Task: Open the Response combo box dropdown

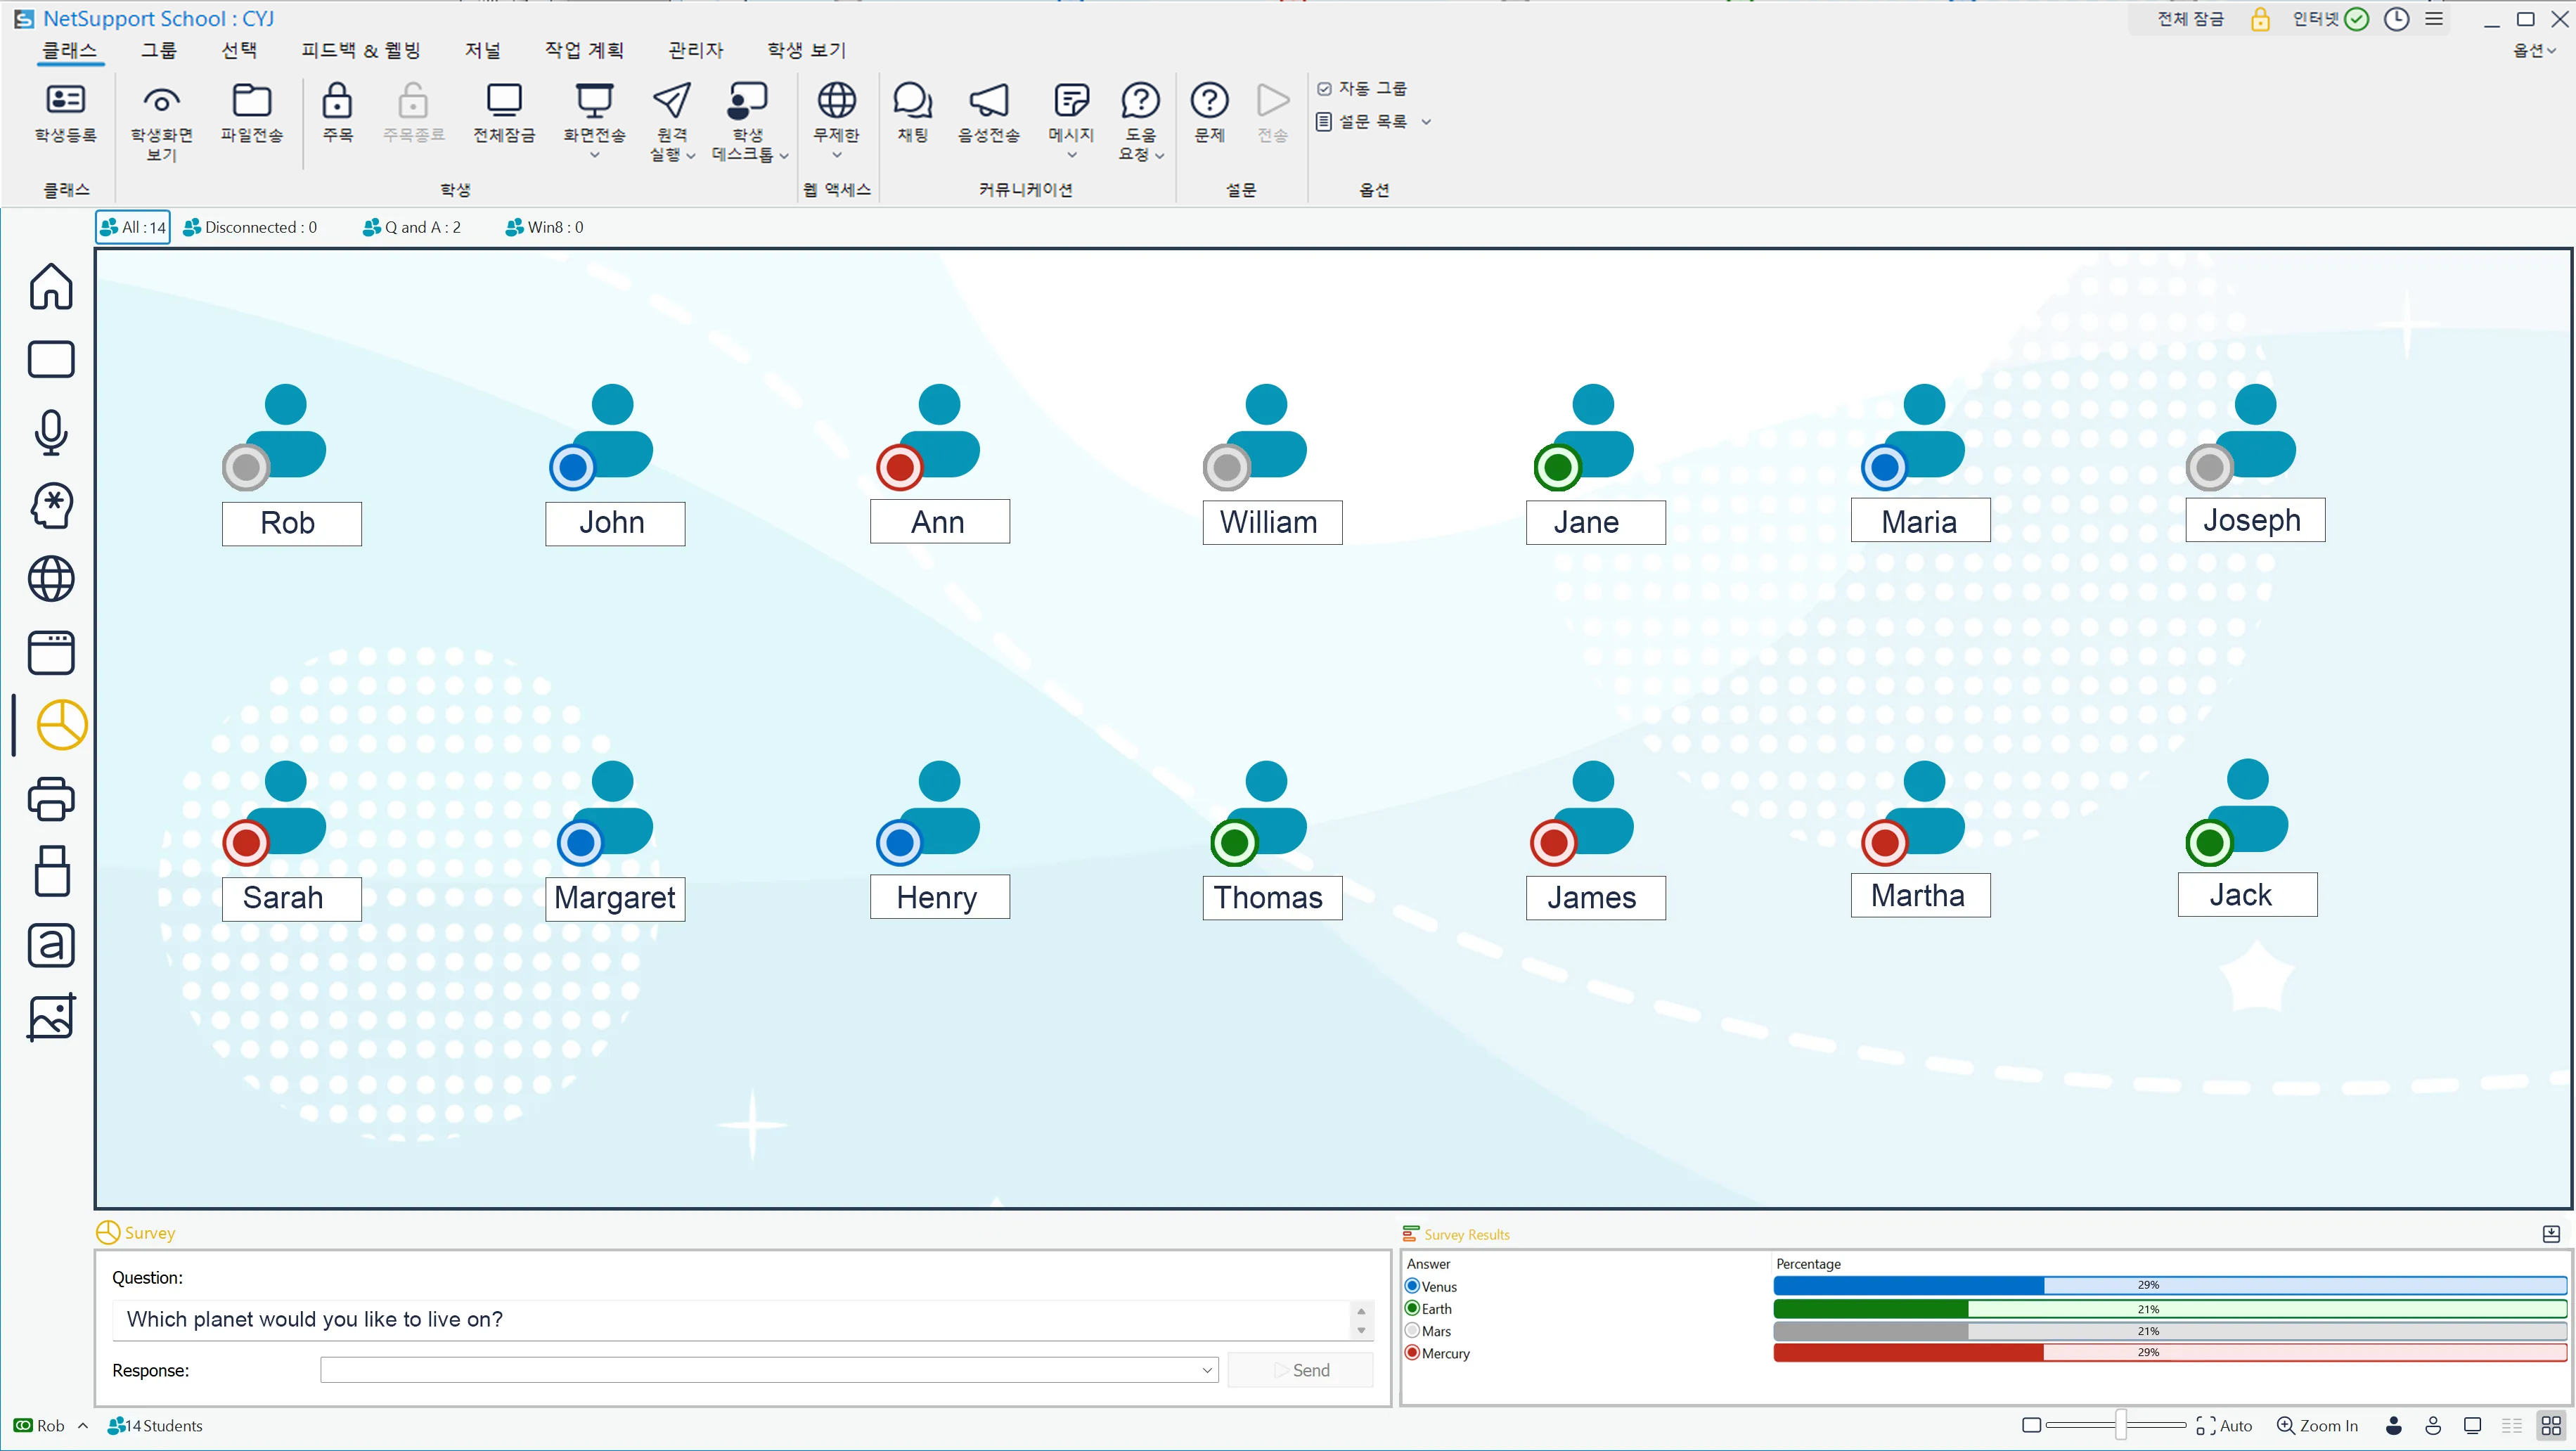Action: click(x=1207, y=1370)
